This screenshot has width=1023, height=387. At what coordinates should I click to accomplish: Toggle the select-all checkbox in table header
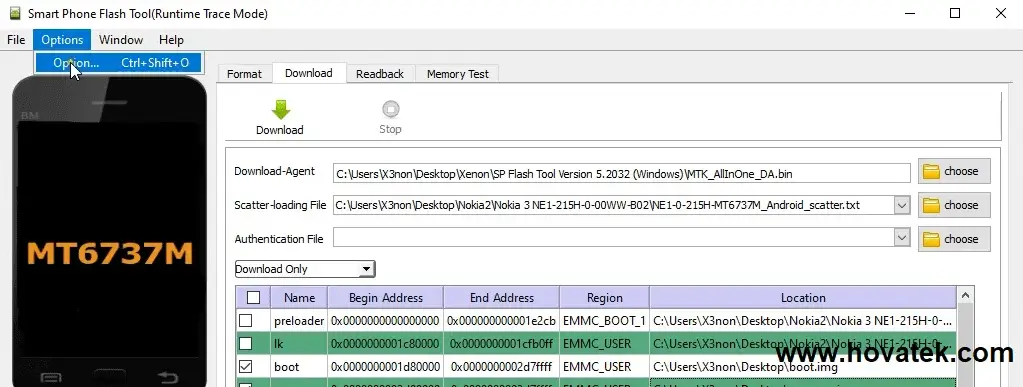point(254,298)
